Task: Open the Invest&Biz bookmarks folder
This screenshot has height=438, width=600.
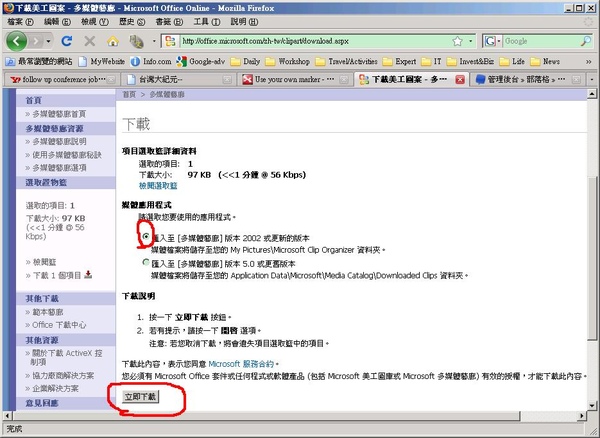Action: [x=471, y=61]
